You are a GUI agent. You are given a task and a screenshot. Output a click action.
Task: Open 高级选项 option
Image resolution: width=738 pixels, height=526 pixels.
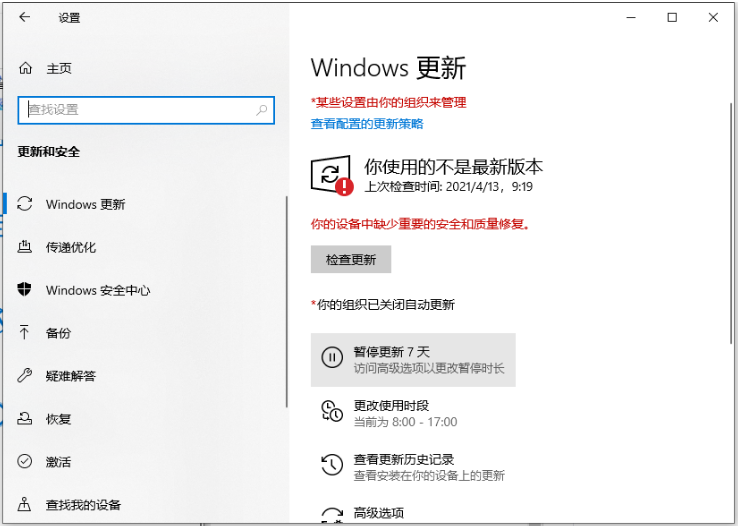click(x=379, y=513)
